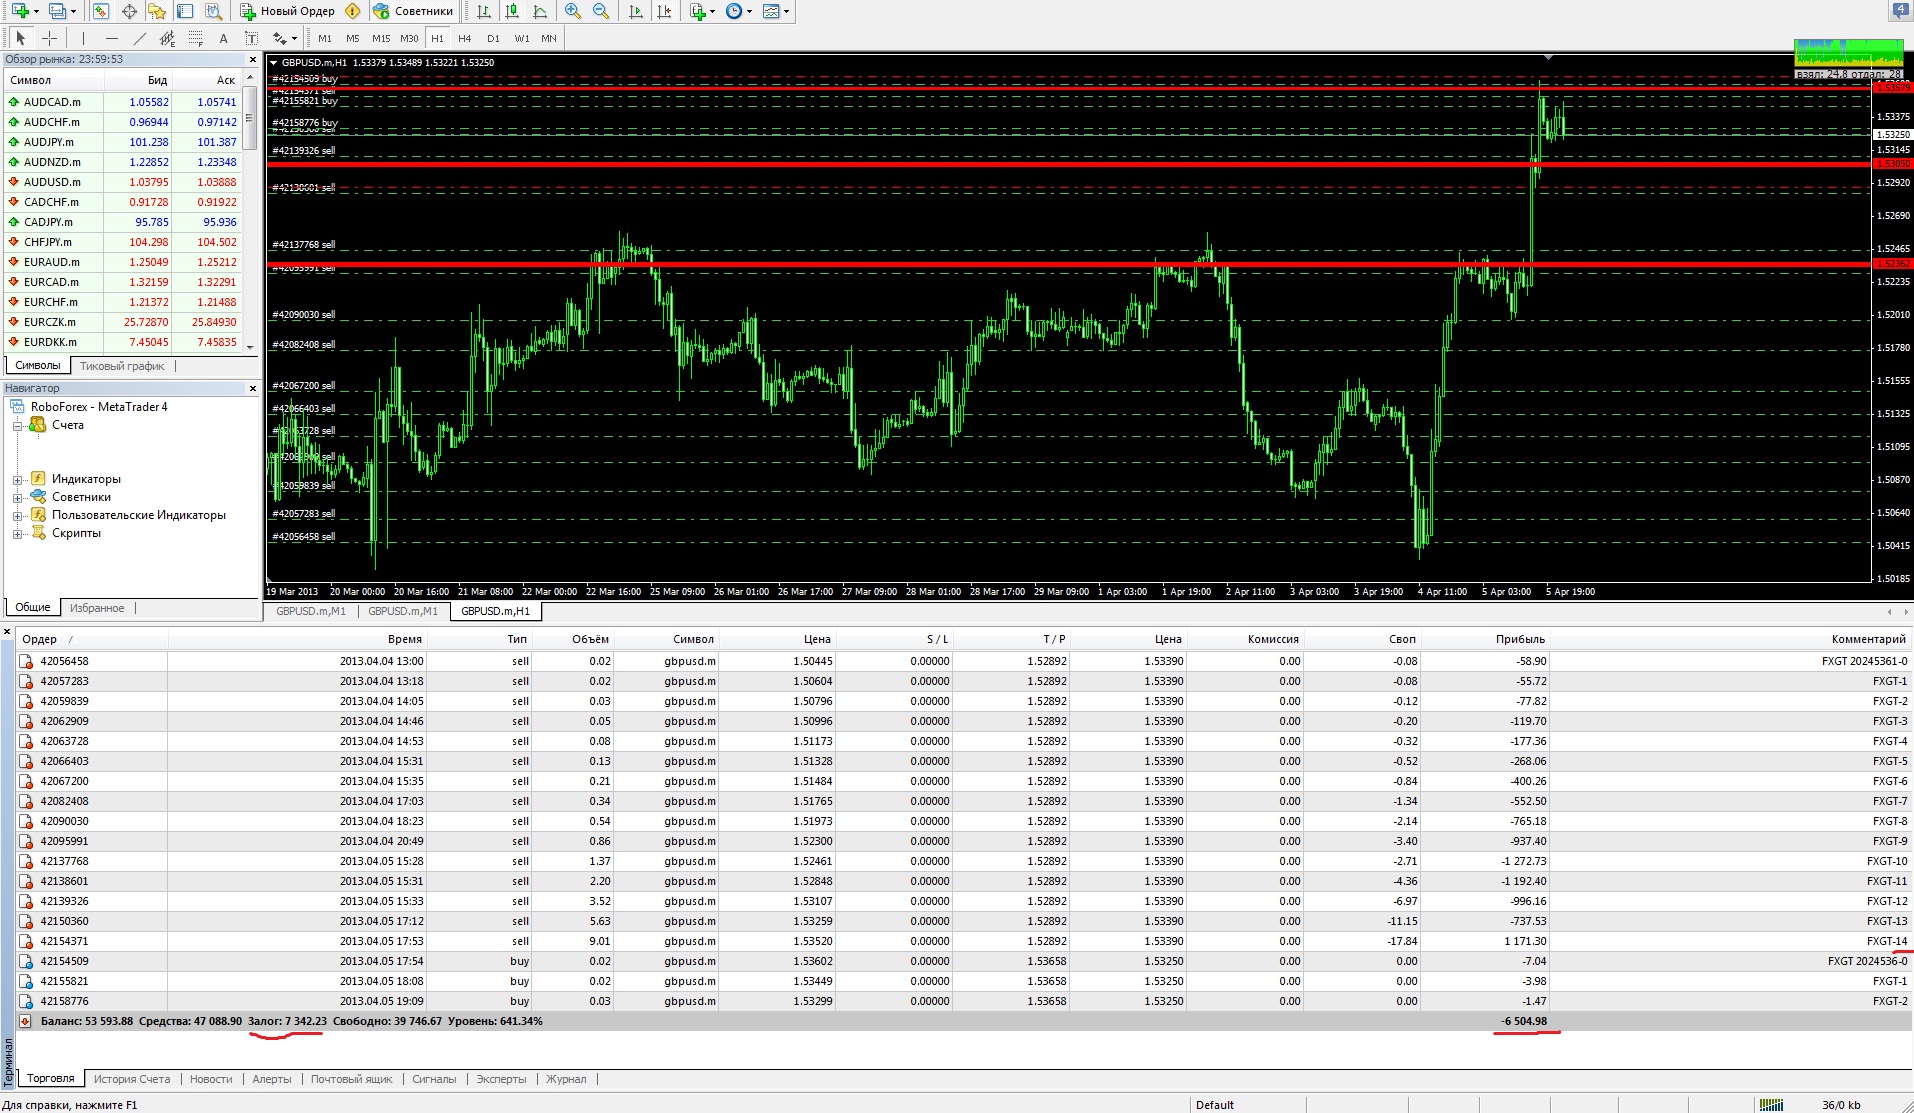Select the Пользовательские Индикаторы tree item
The image size is (1914, 1113).
tap(139, 516)
